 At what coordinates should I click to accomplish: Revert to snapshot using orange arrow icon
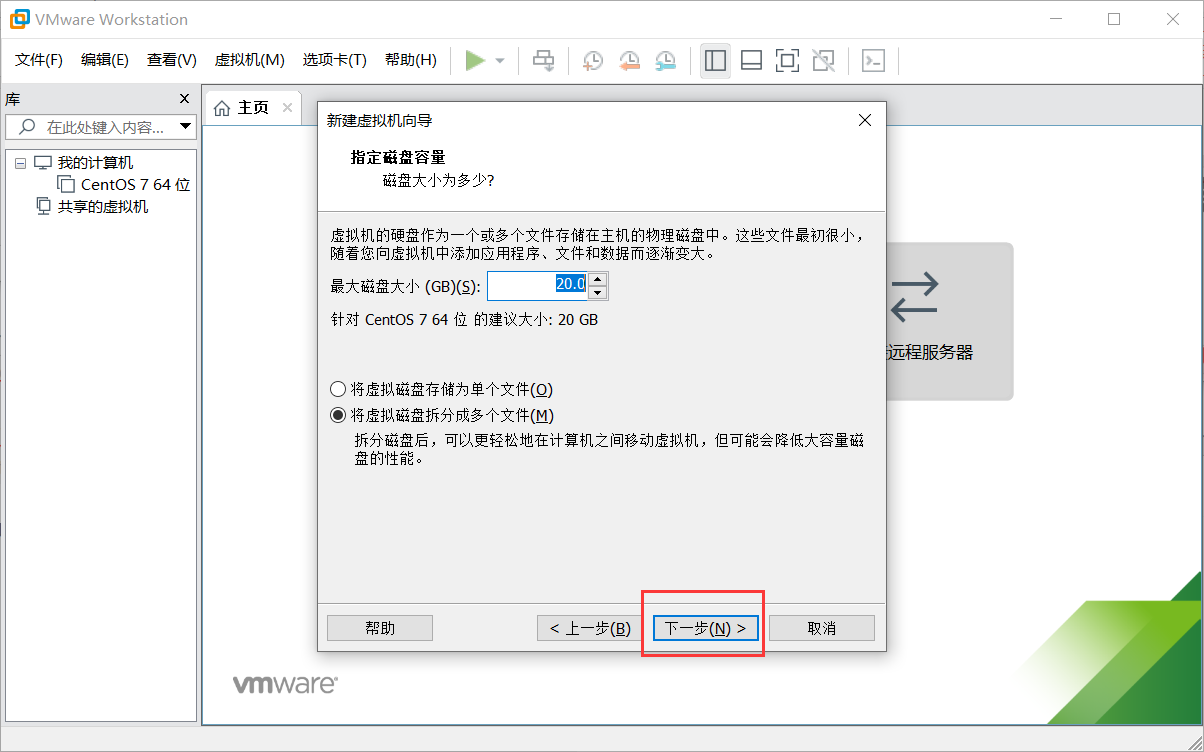click(629, 61)
